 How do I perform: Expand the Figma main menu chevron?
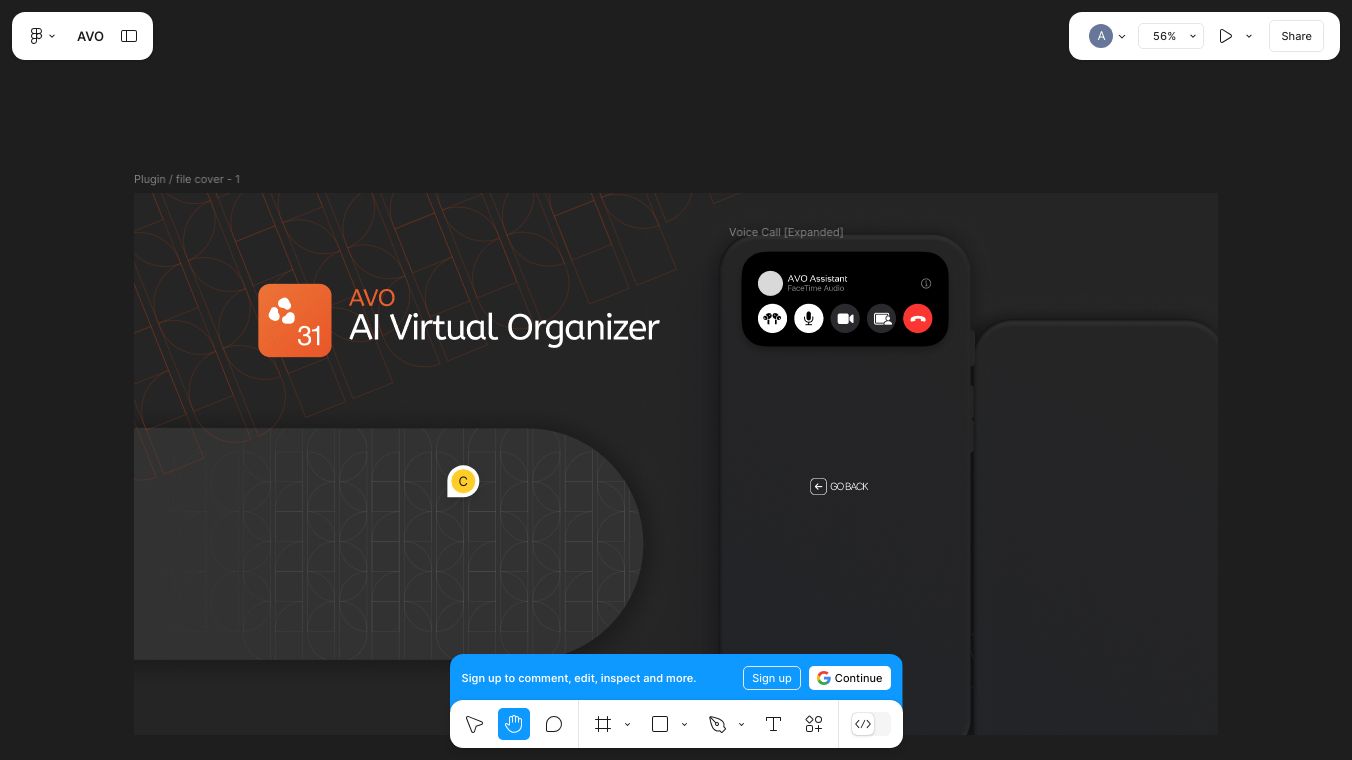pos(52,36)
